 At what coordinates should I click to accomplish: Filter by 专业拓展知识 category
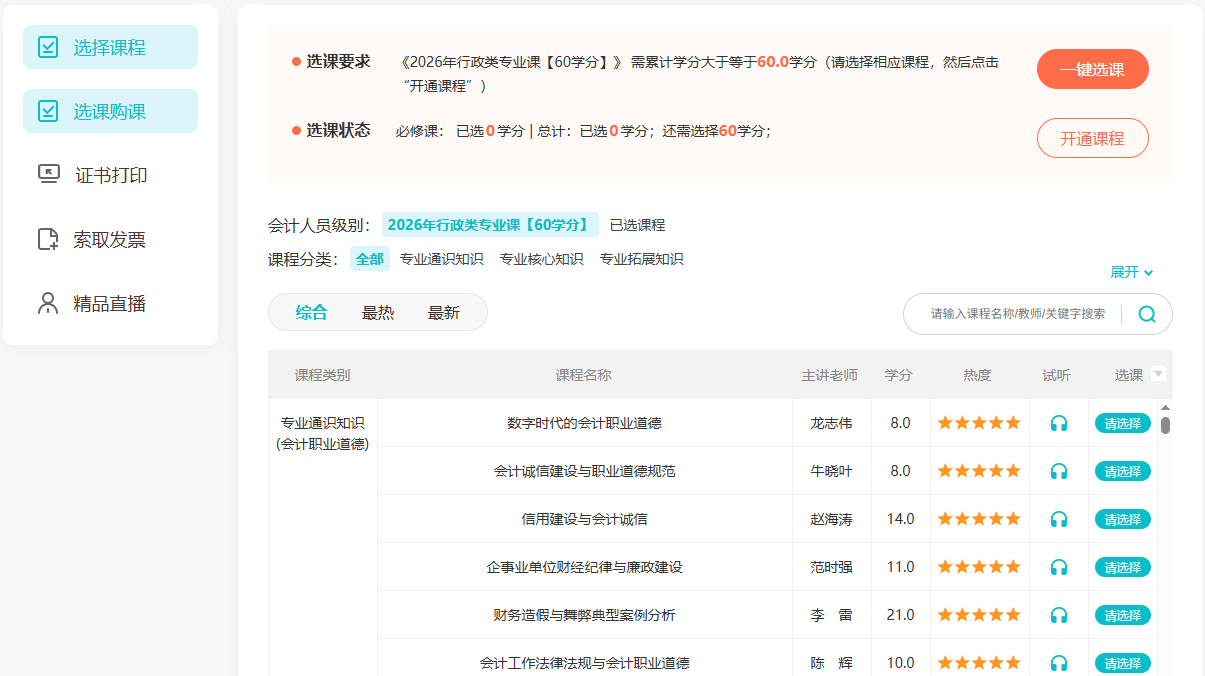point(641,259)
